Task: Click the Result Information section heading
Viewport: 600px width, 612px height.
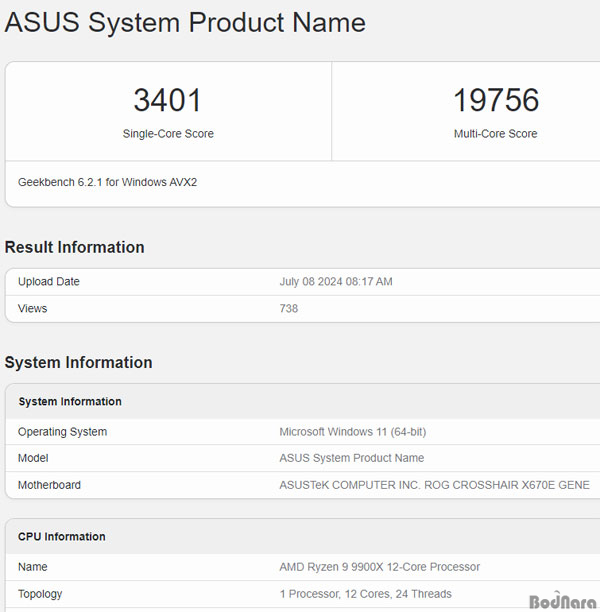Action: (75, 247)
